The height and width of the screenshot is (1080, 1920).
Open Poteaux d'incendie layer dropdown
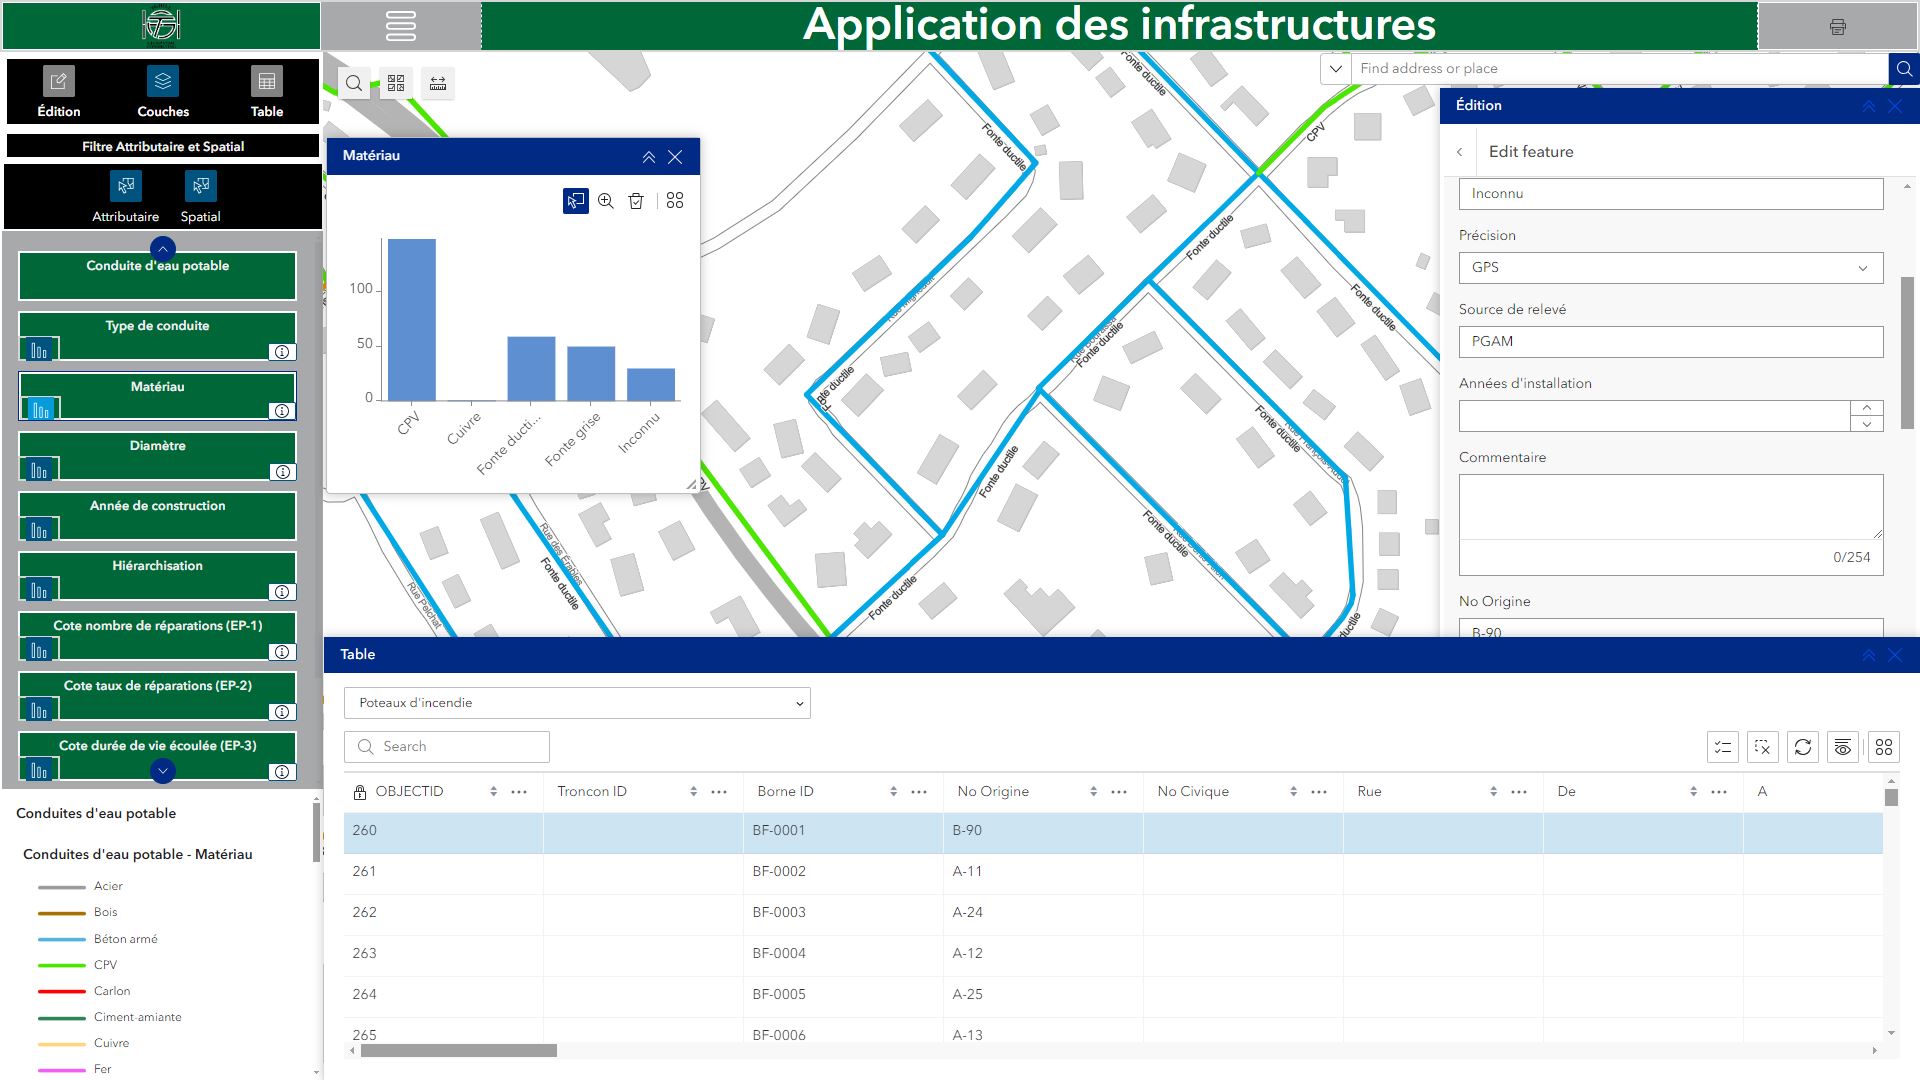click(577, 703)
